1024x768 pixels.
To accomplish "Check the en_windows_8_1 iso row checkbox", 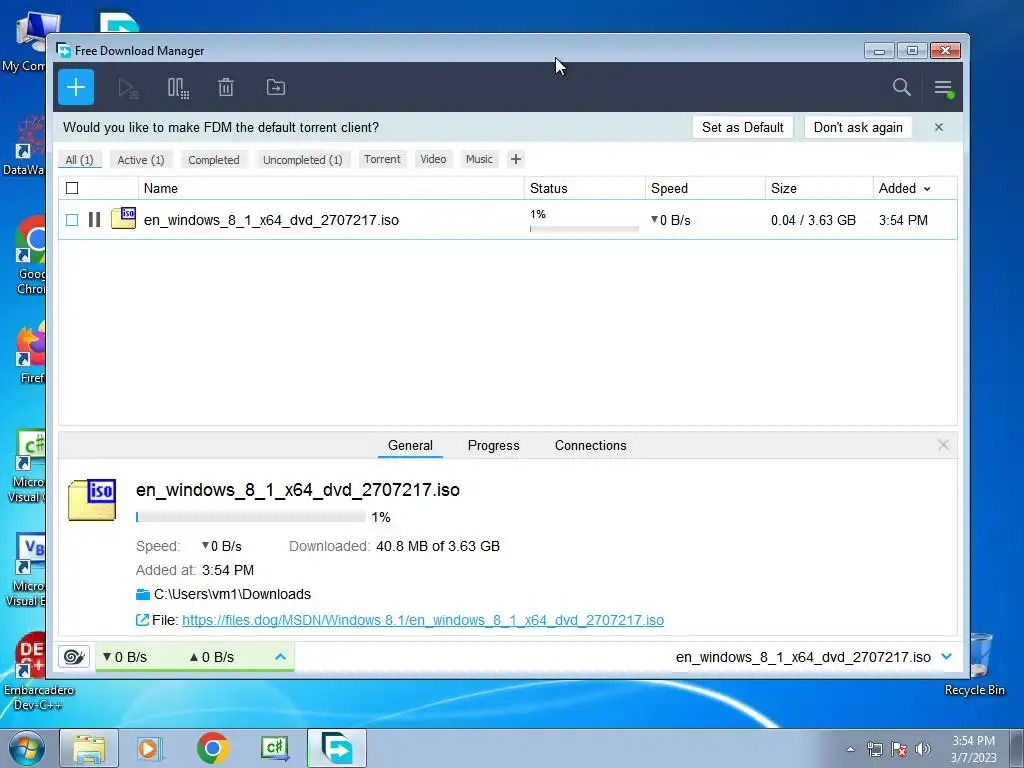I will coord(72,220).
